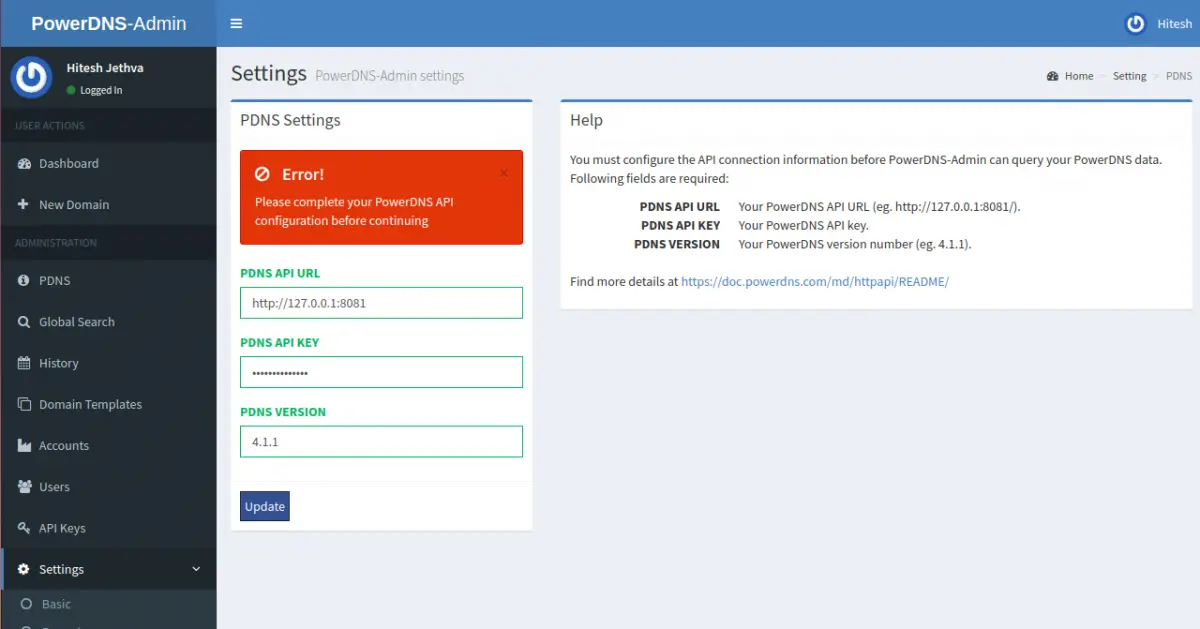View the History page
Screen dimensions: 1200x629
point(60,362)
